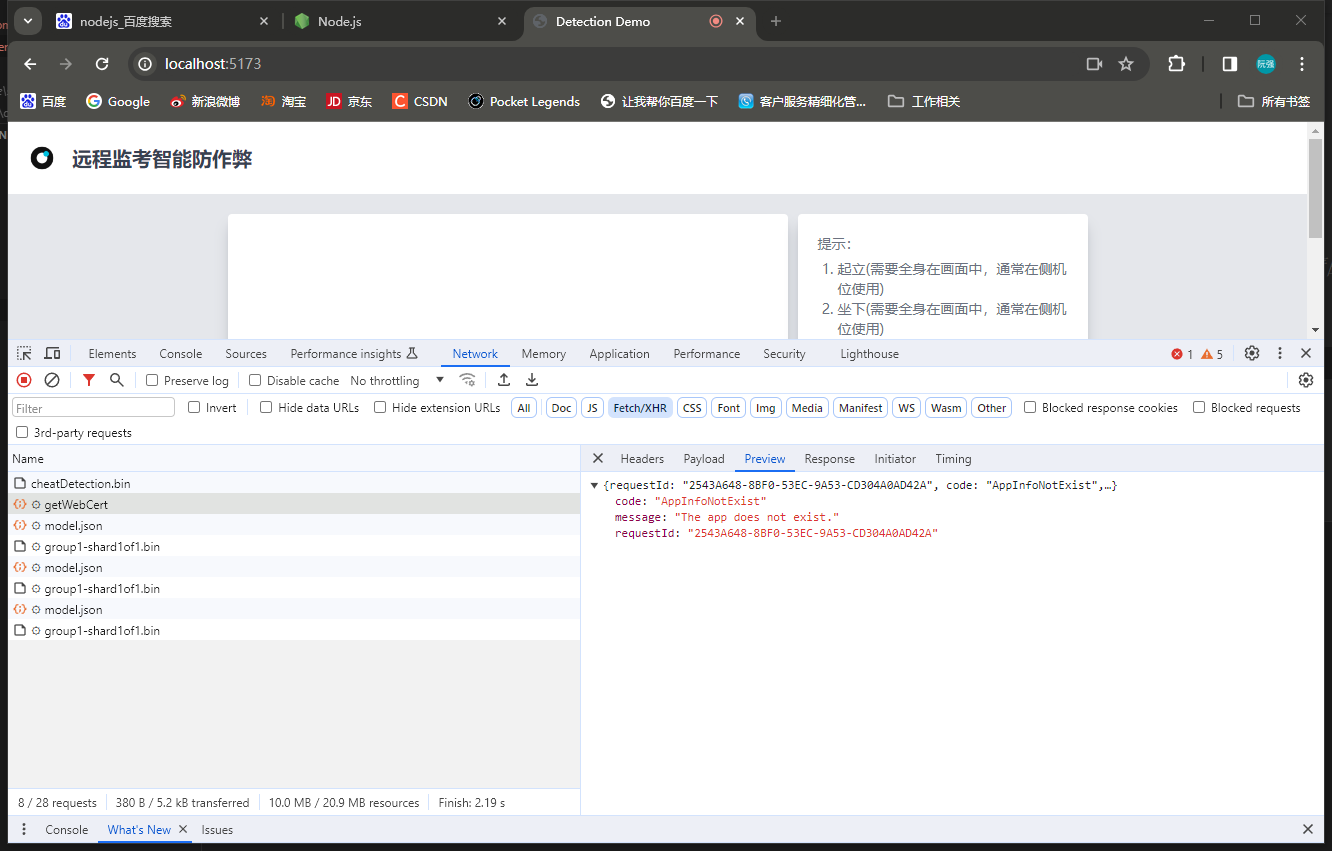The height and width of the screenshot is (851, 1332).
Task: Switch to the Elements panel
Action: click(x=112, y=354)
